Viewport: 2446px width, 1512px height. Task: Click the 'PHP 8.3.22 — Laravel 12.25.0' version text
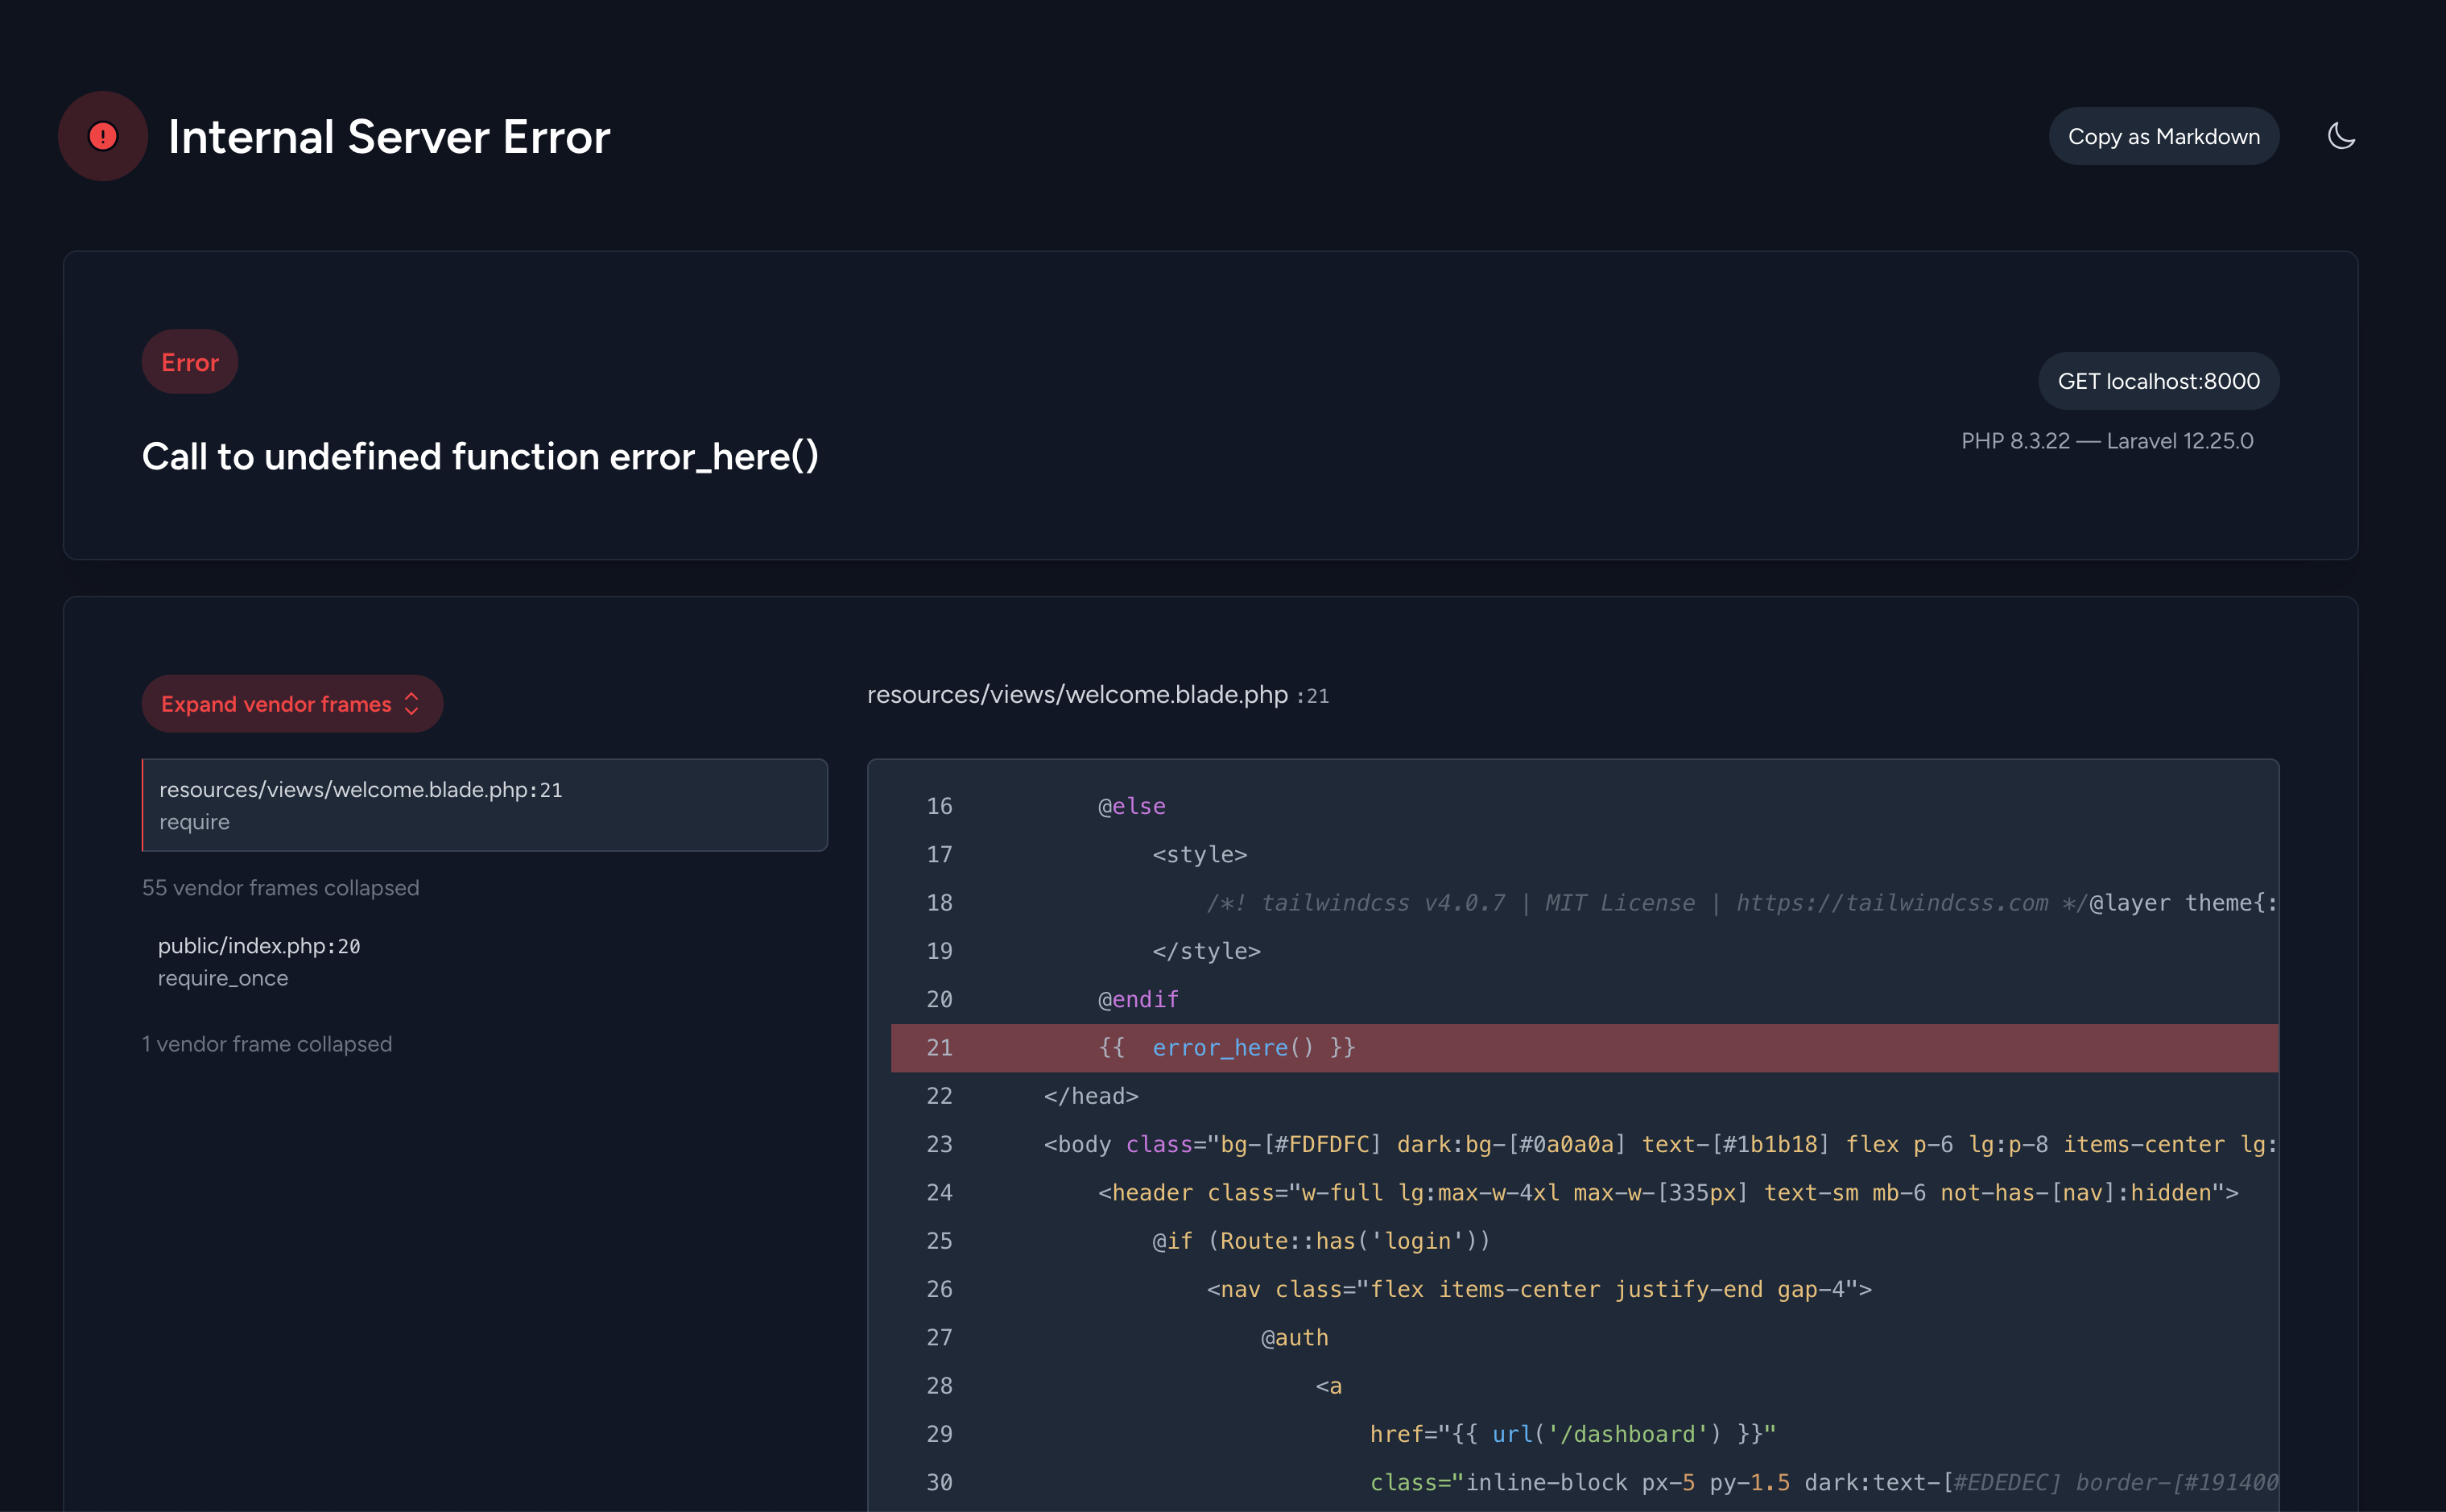click(x=2107, y=441)
